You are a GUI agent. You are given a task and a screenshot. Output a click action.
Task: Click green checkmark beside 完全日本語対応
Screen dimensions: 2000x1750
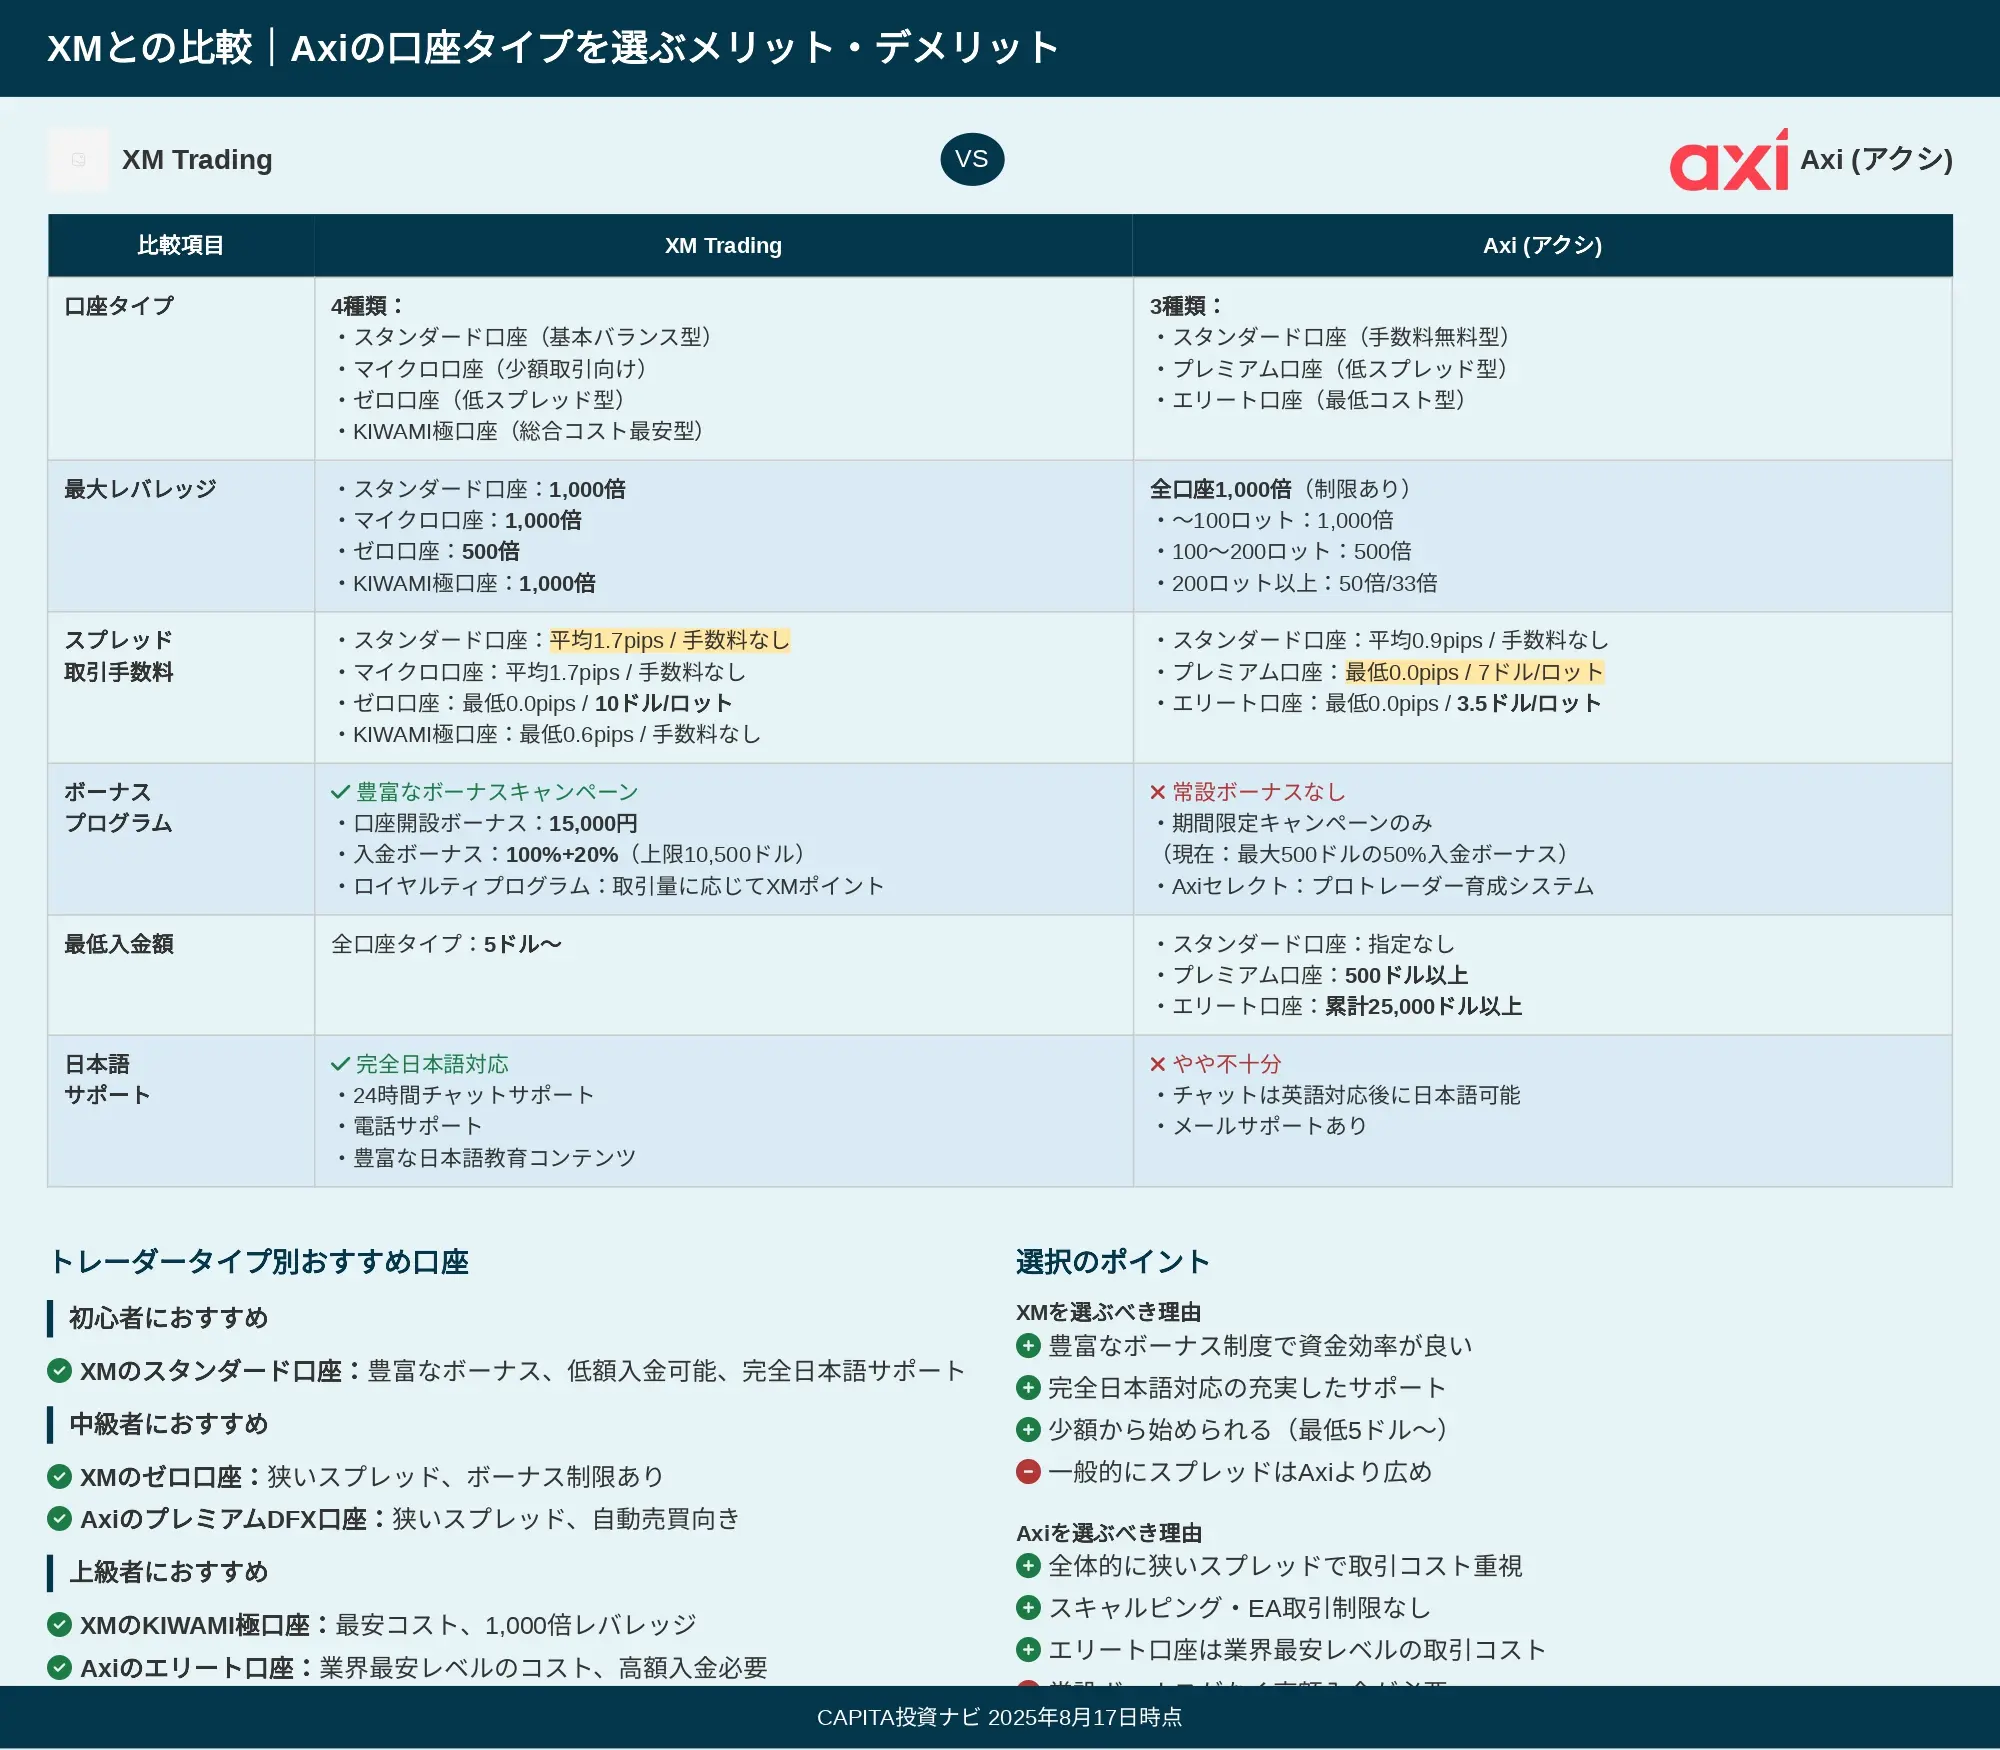coord(340,1064)
